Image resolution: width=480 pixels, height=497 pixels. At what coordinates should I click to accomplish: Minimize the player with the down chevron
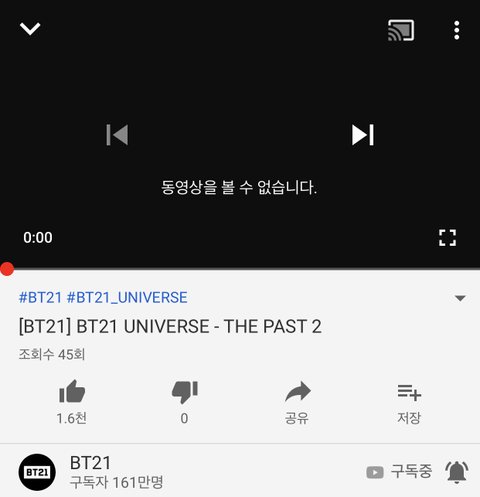tap(30, 29)
